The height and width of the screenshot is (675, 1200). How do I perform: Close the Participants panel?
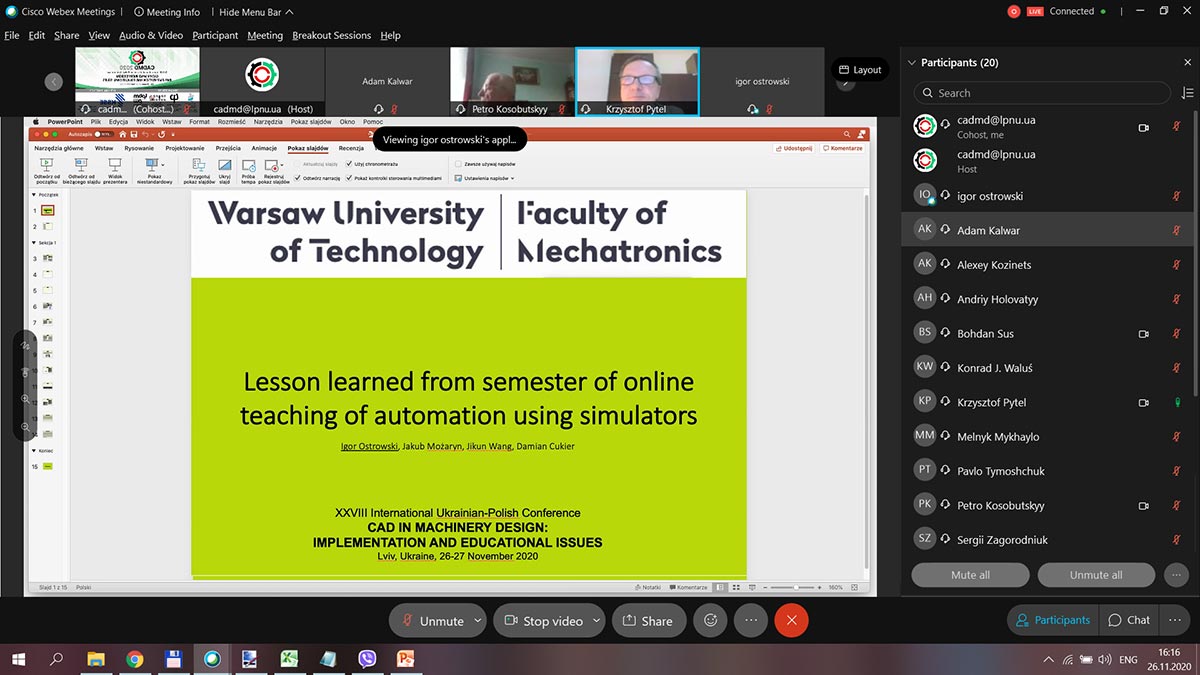tap(1187, 62)
